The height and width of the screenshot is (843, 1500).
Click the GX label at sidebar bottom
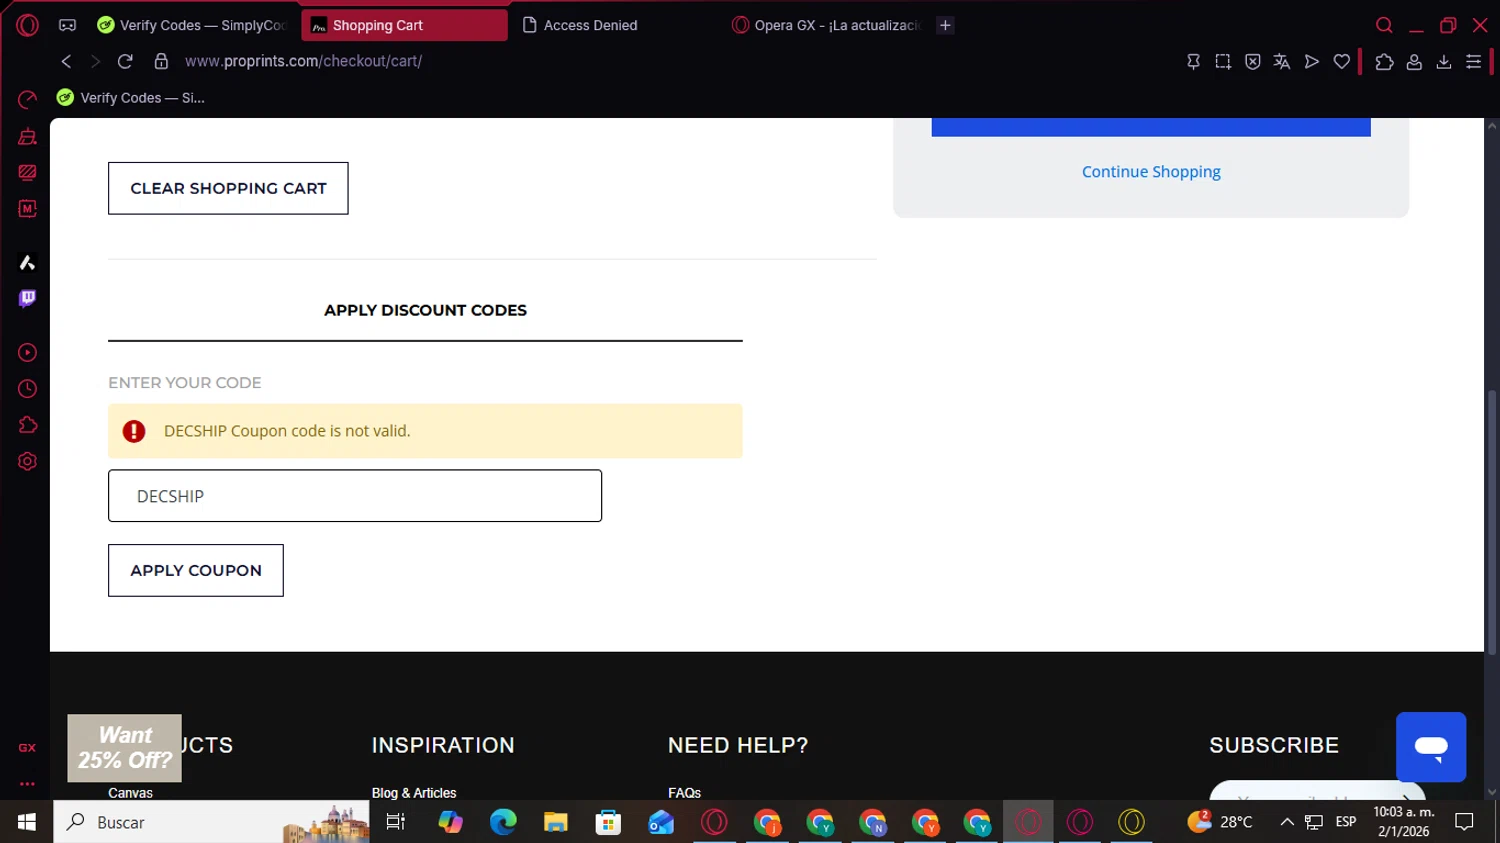tap(27, 748)
